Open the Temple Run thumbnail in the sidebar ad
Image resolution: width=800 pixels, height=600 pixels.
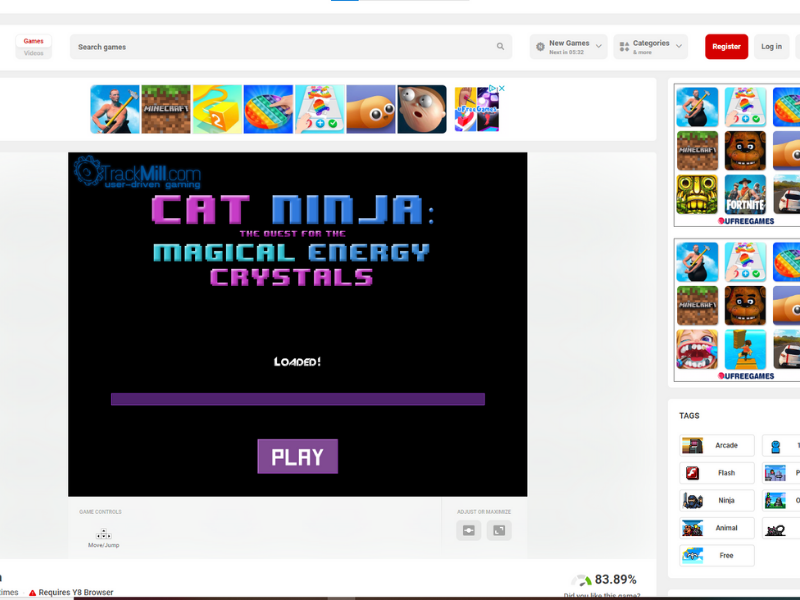point(697,194)
